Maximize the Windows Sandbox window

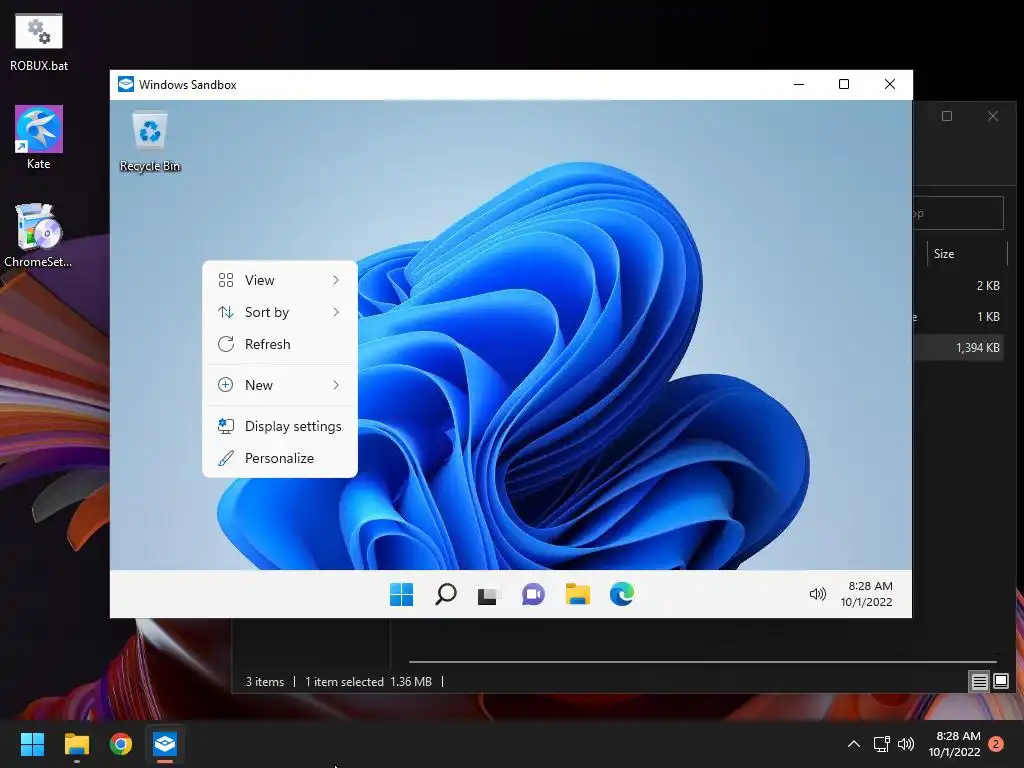tap(844, 84)
